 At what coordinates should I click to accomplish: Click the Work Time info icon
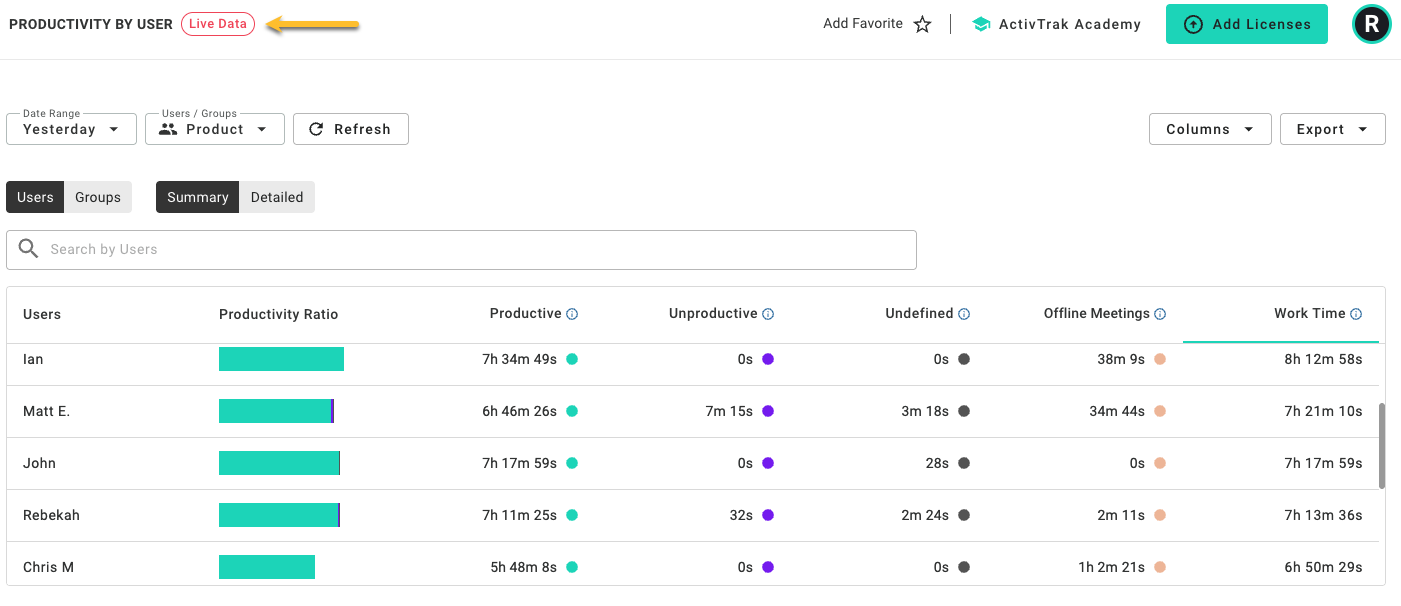point(1356,314)
